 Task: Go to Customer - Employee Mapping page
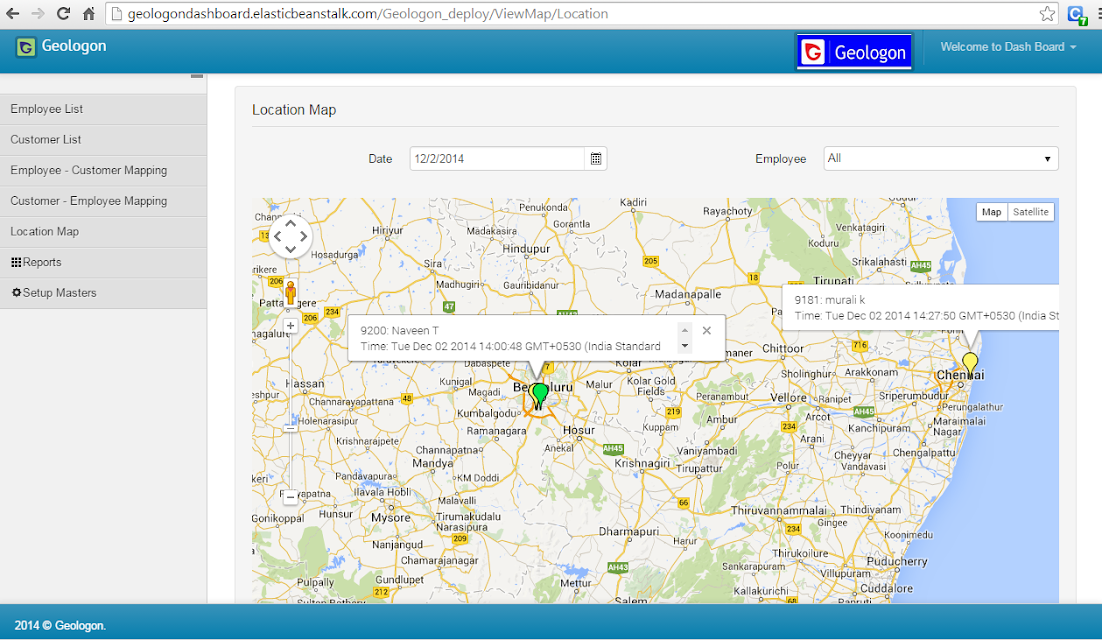103,201
